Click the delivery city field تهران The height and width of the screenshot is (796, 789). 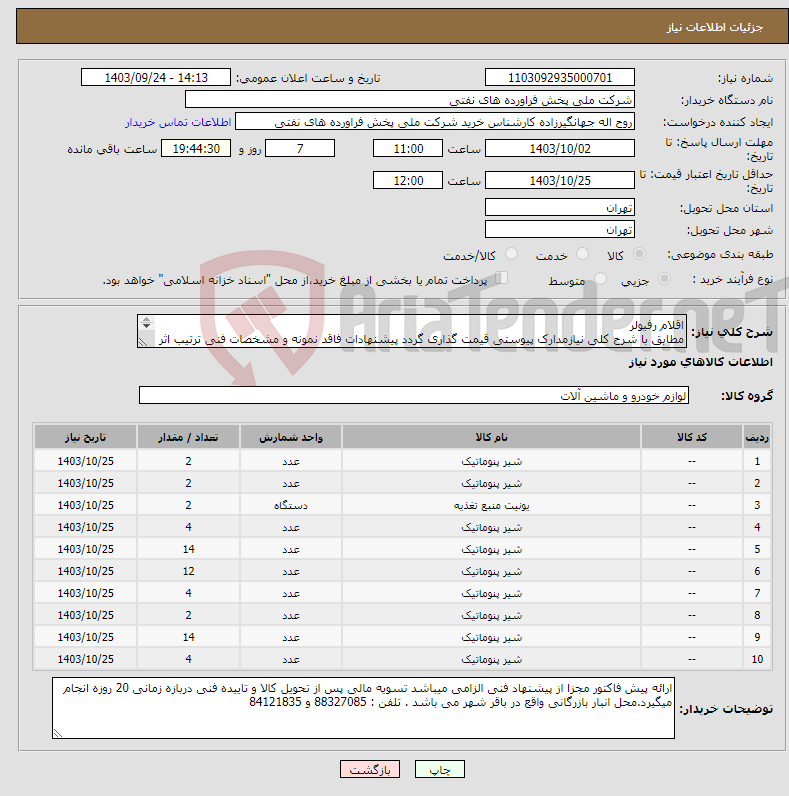pyautogui.click(x=560, y=229)
